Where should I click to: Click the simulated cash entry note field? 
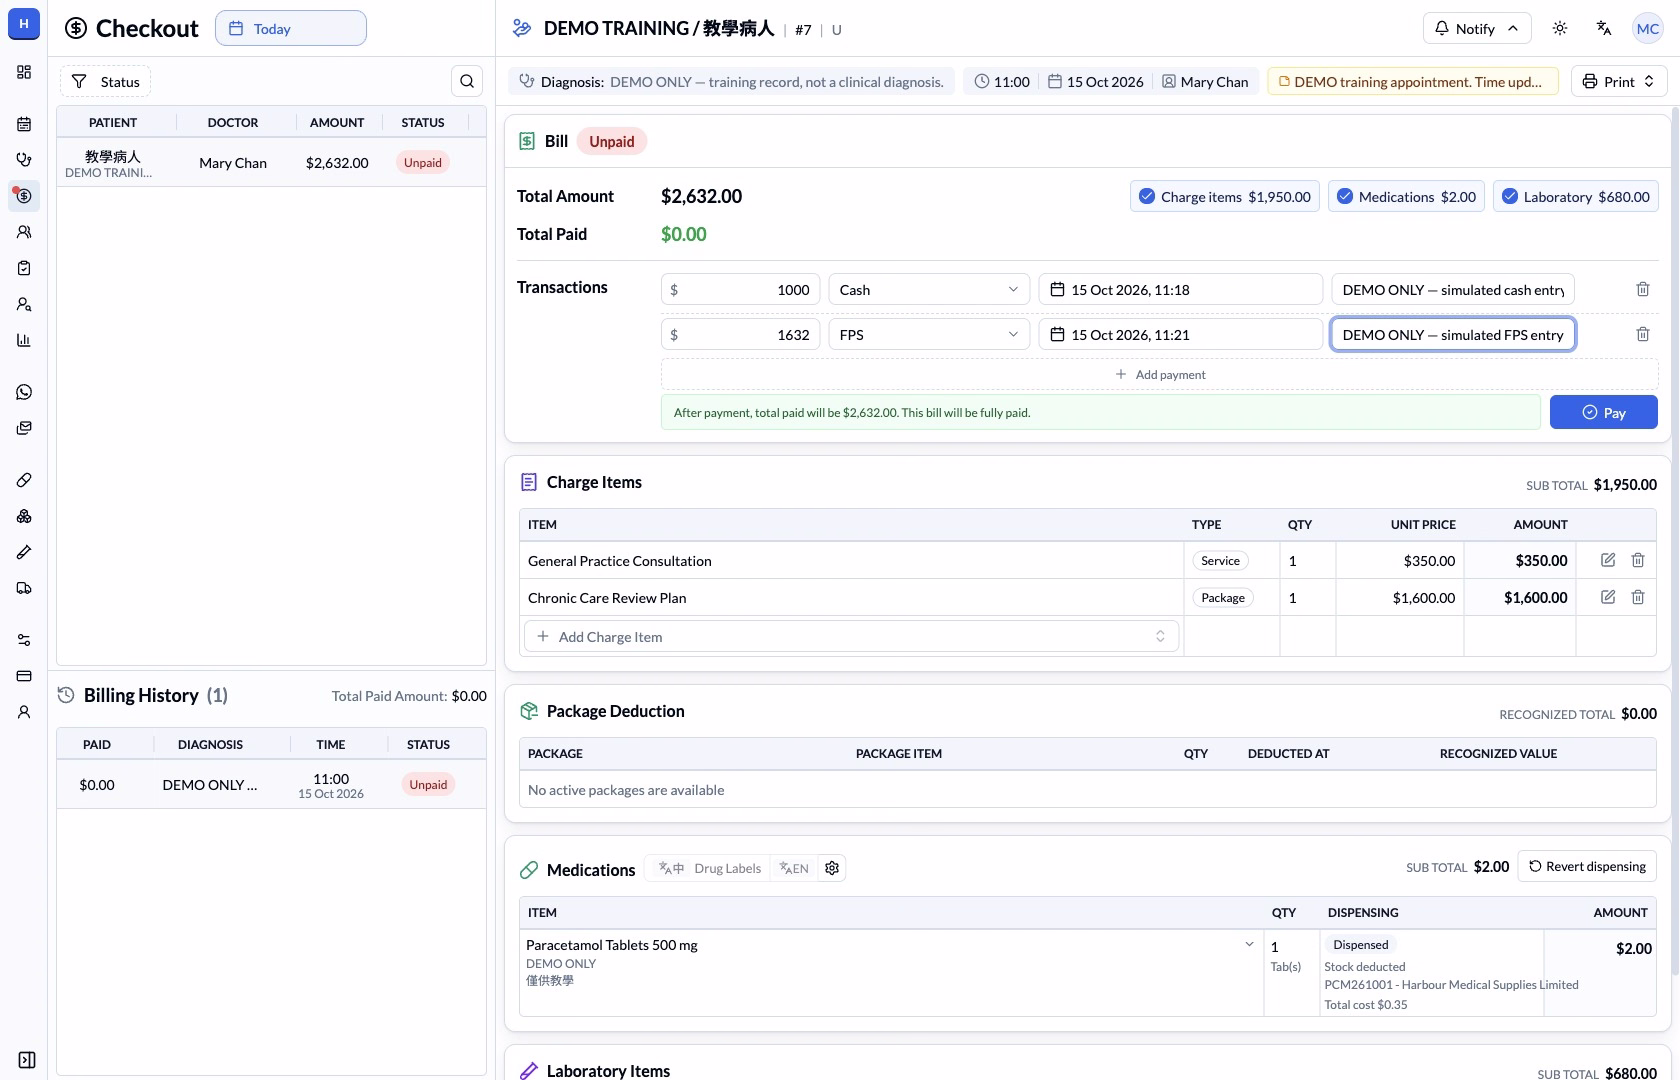1453,289
